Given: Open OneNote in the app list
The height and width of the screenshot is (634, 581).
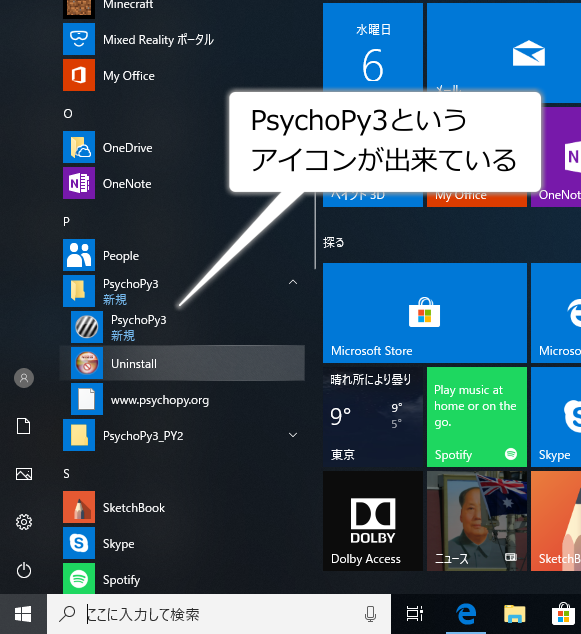Looking at the screenshot, I should coord(182,184).
